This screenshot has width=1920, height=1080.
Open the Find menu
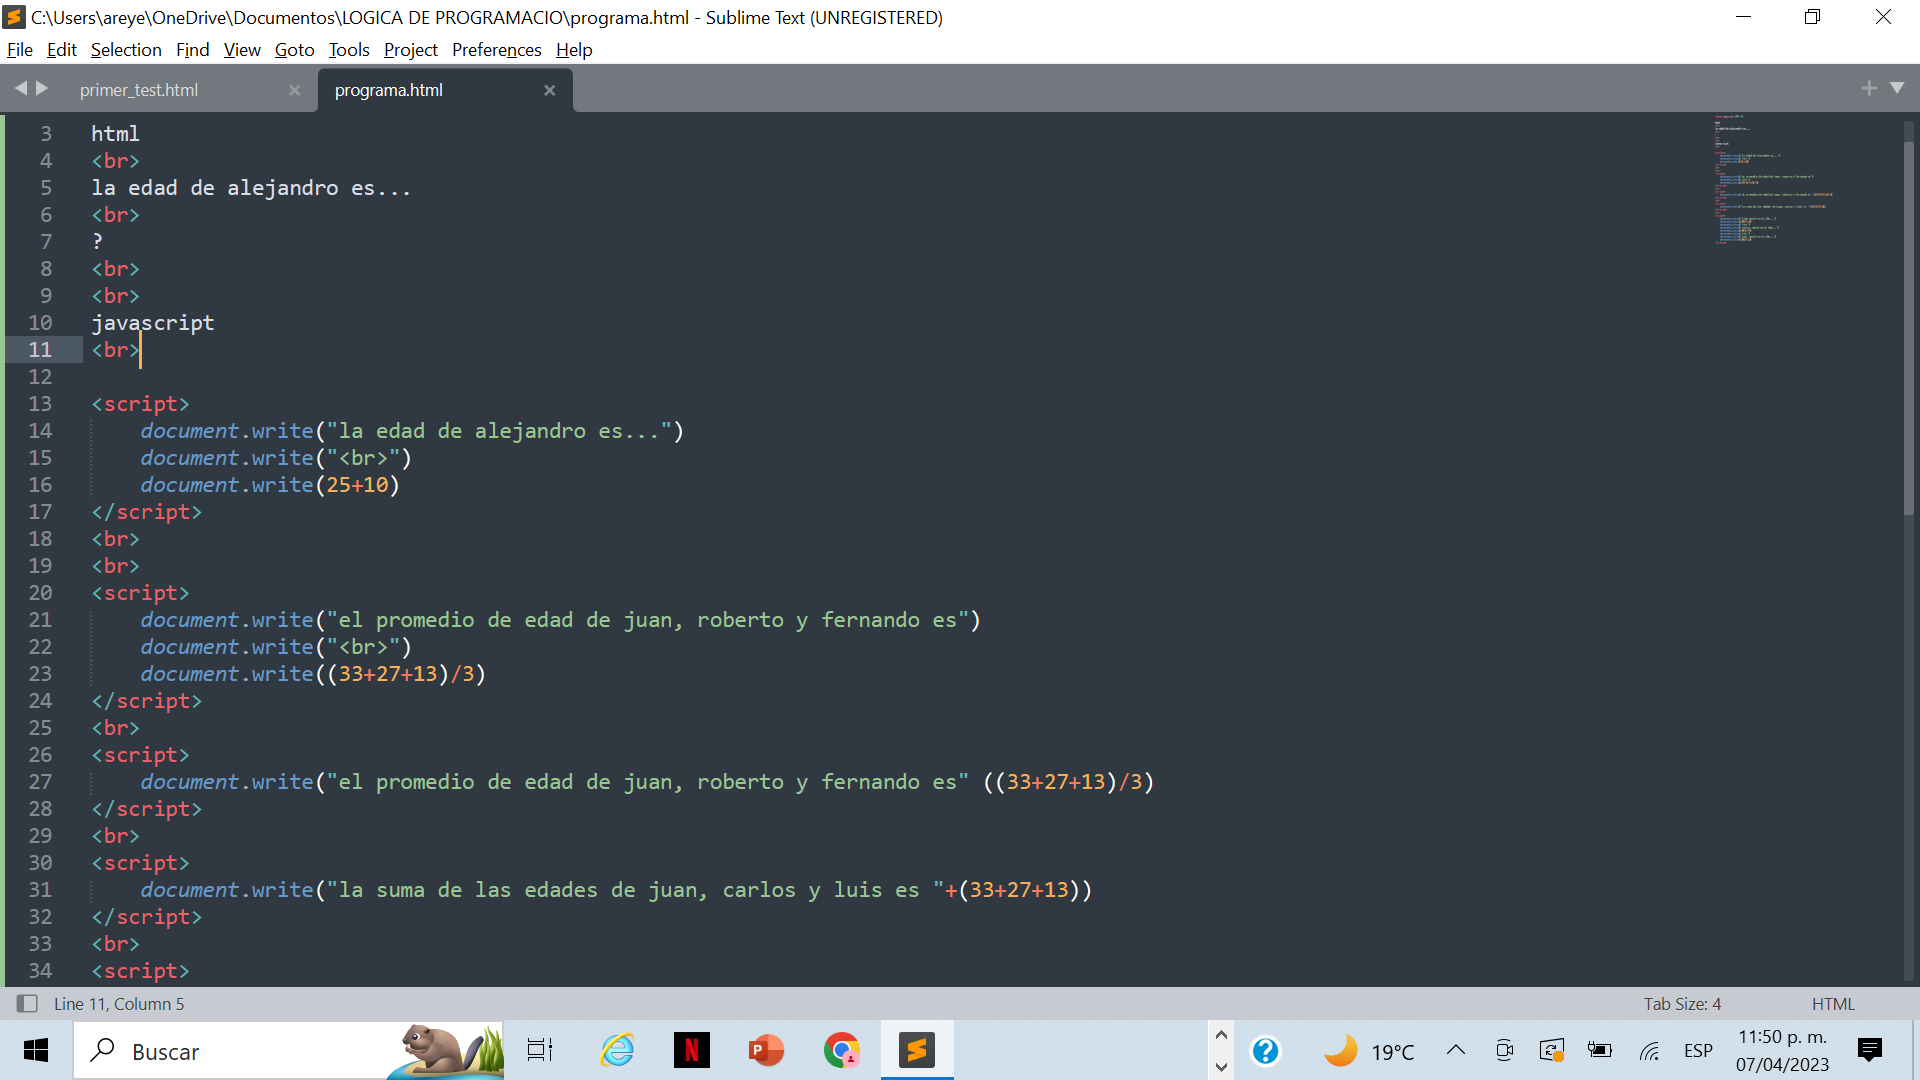tap(192, 50)
